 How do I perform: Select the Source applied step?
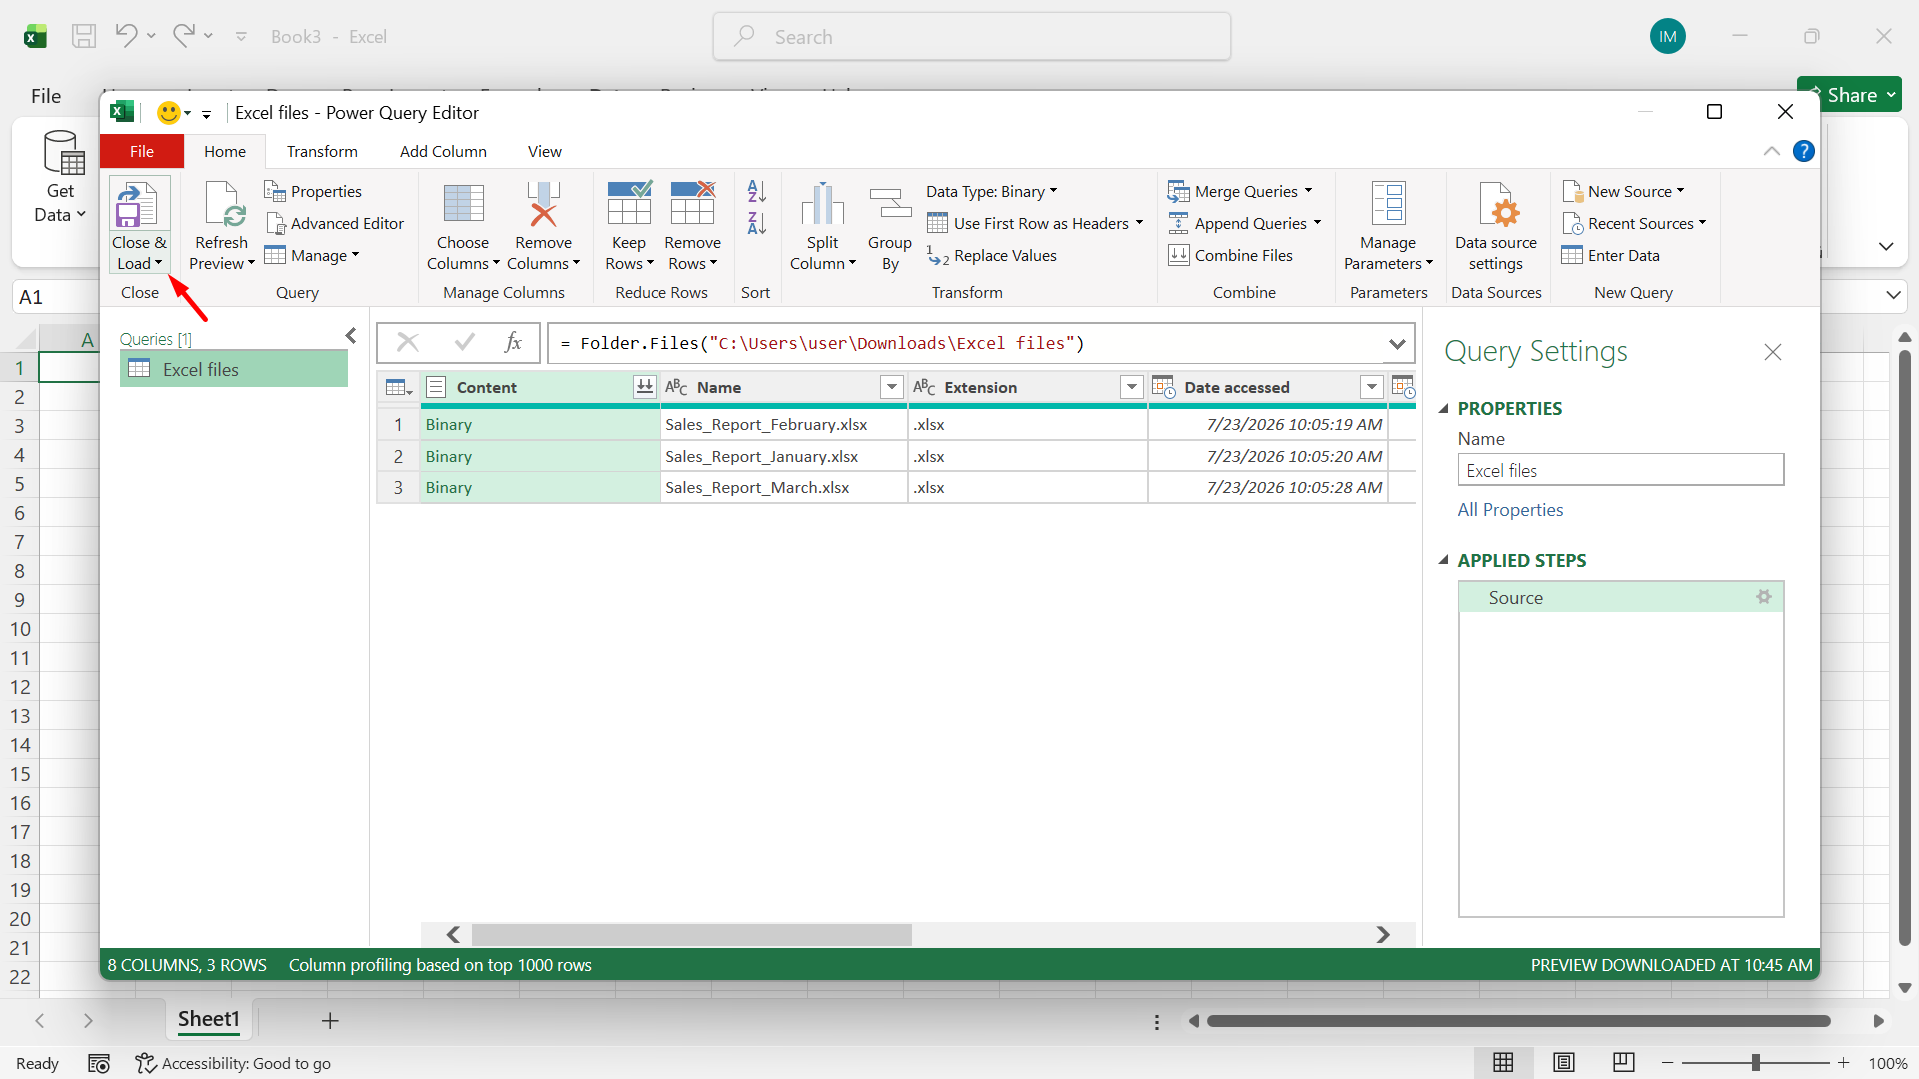(1620, 597)
